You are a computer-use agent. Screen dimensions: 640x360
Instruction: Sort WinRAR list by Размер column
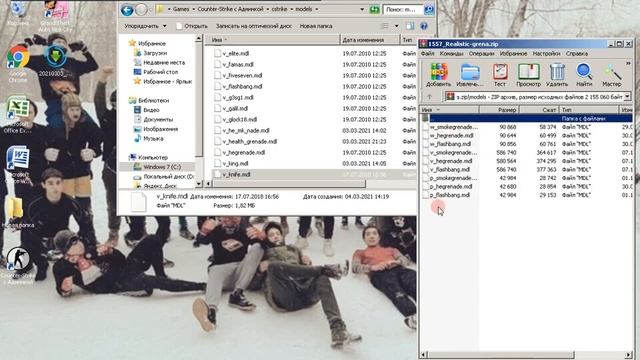coord(499,110)
